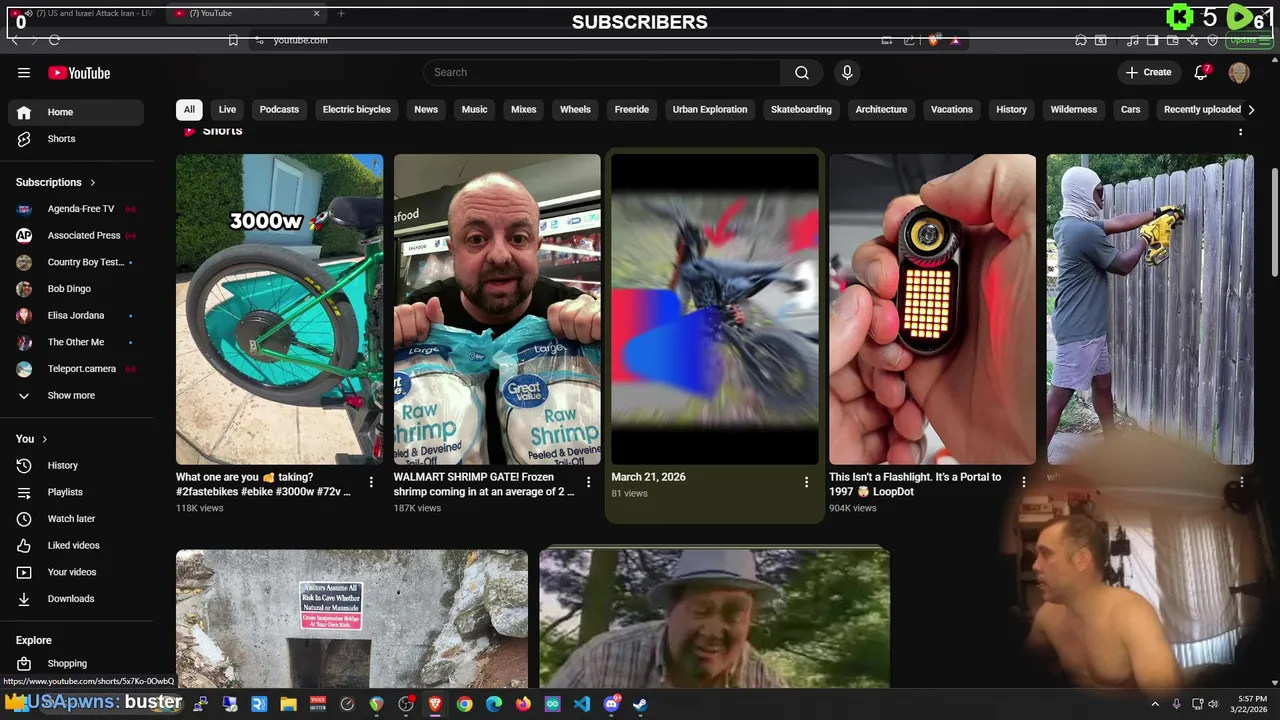Open Discord from the taskbar

tap(611, 704)
